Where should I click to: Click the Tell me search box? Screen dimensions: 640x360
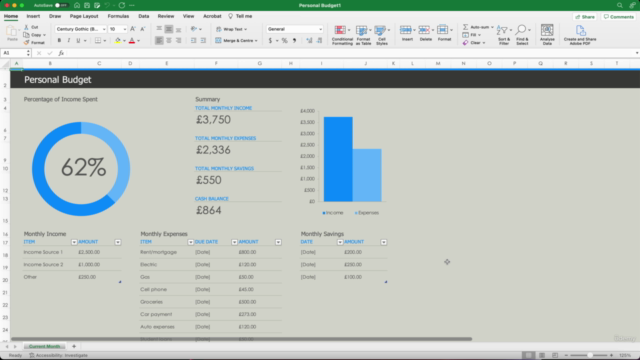click(240, 16)
